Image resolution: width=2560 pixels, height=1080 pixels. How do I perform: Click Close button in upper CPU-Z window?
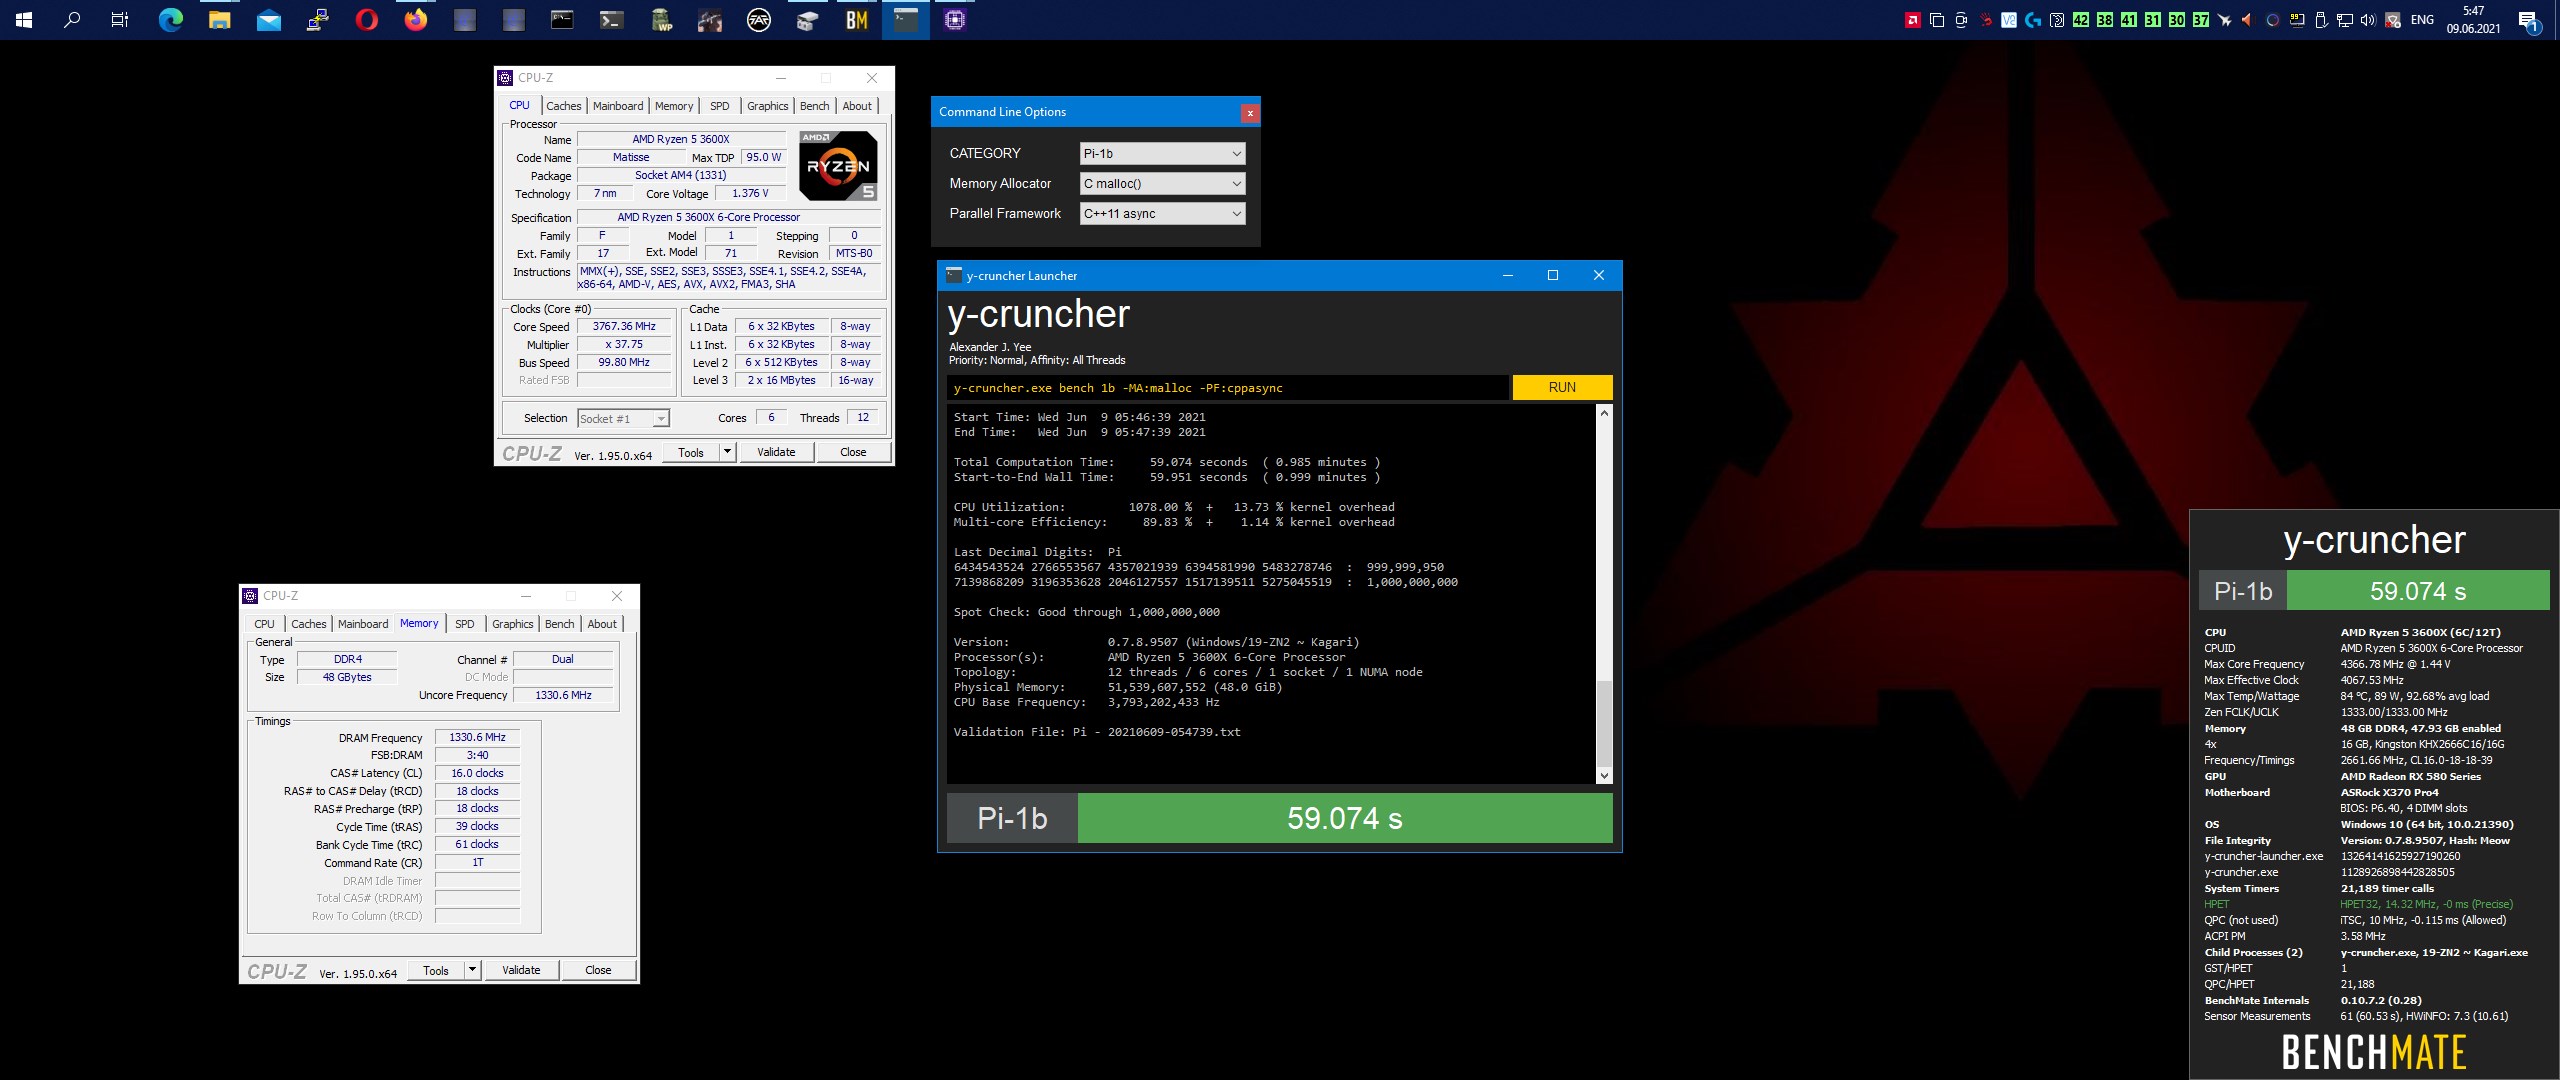[x=853, y=452]
